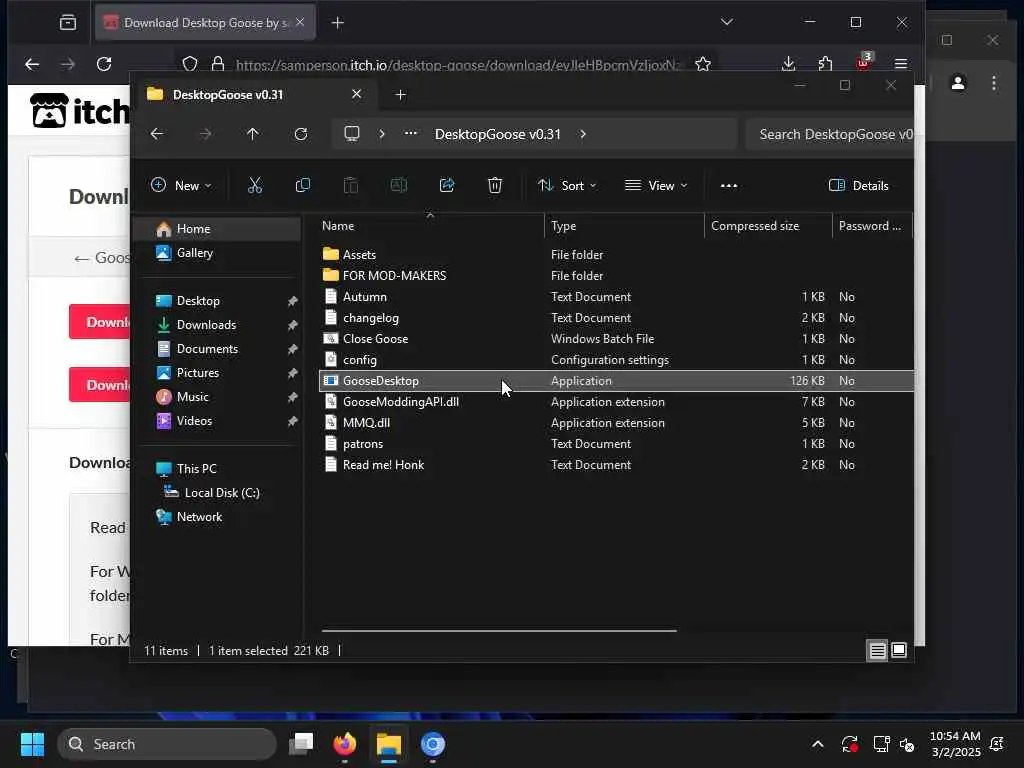This screenshot has height=768, width=1024.
Task: Open the Windows Start menu
Action: coord(32,744)
